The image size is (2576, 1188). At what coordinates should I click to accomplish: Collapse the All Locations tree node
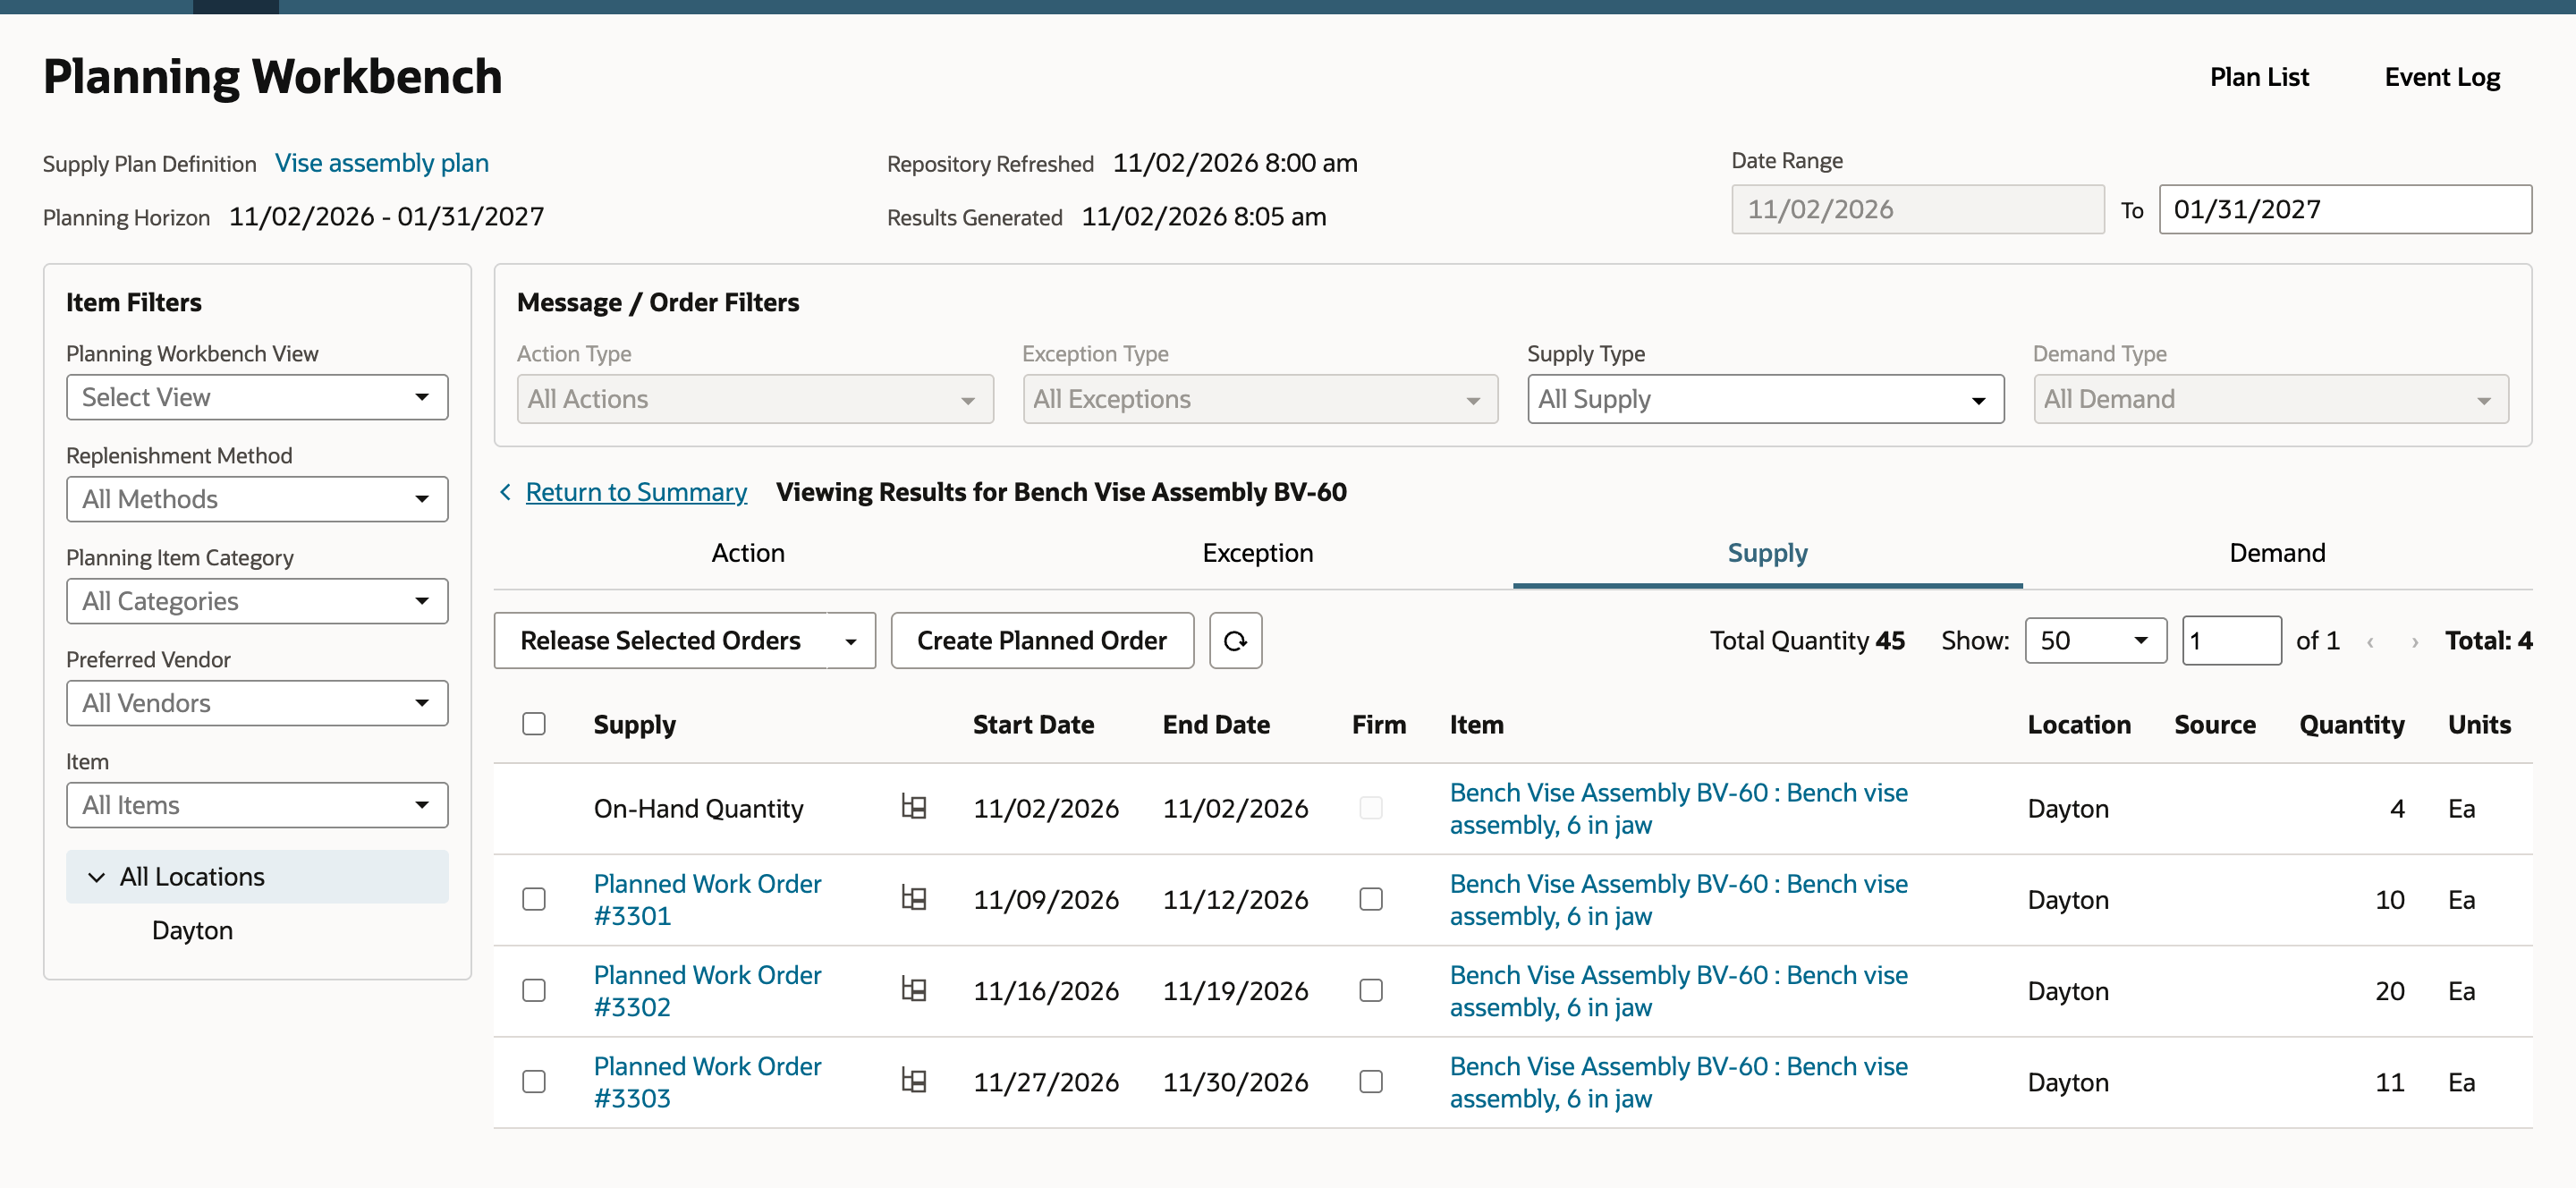point(97,877)
